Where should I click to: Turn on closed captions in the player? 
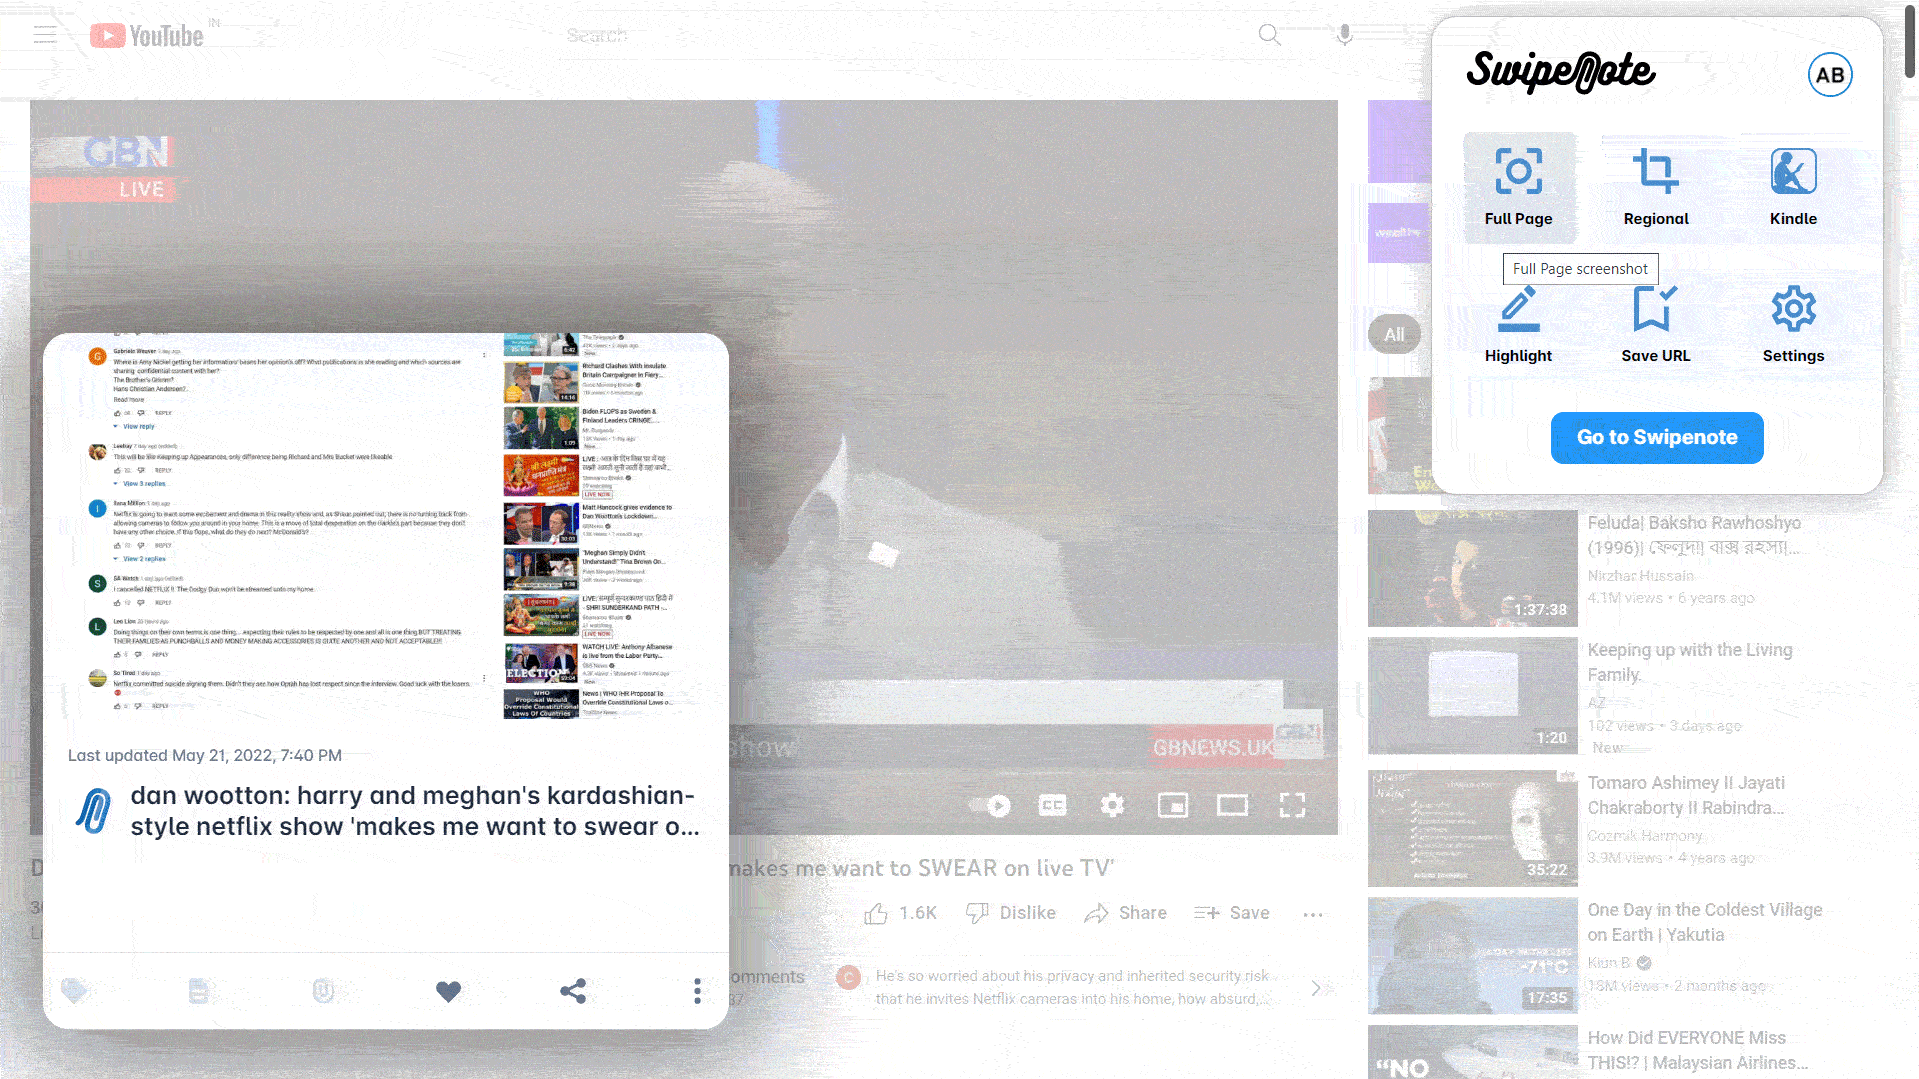pos(1053,805)
